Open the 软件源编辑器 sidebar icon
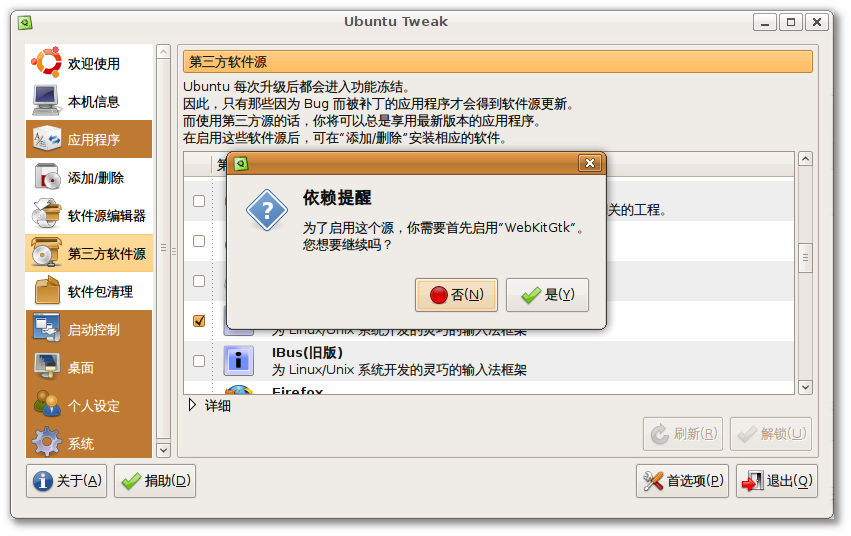 [x=46, y=215]
